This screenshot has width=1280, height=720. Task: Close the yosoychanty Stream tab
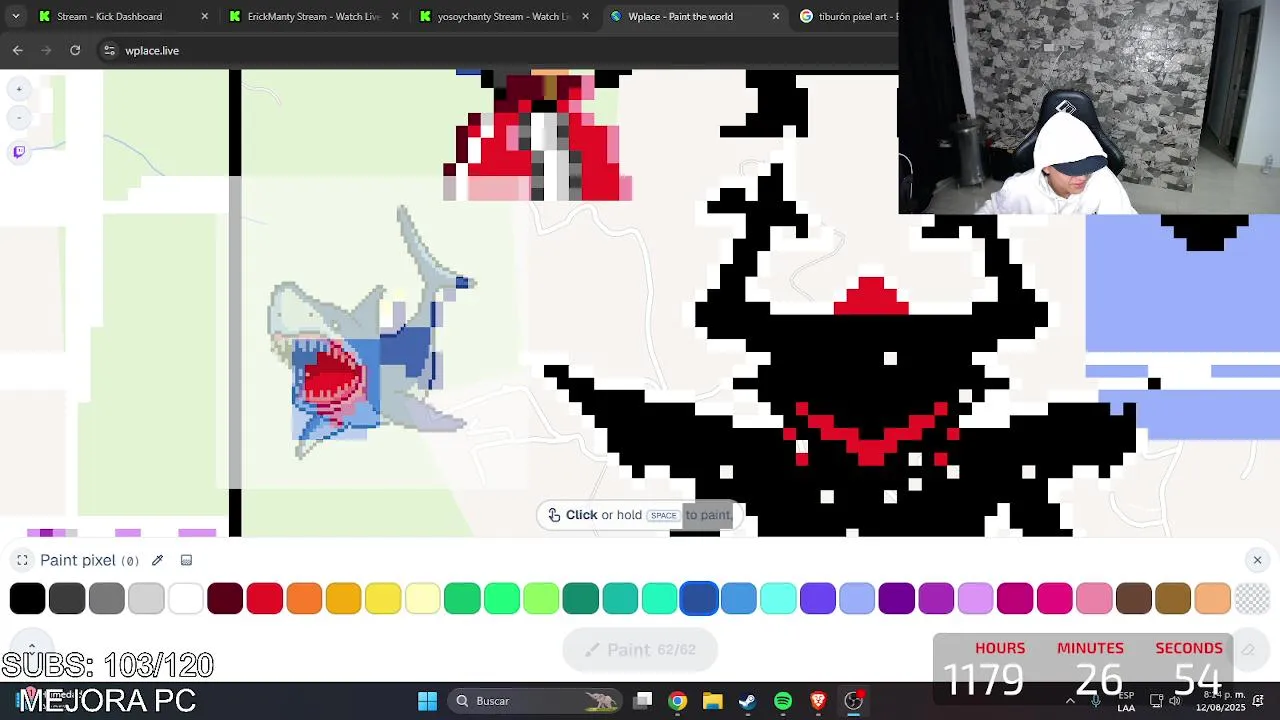(586, 16)
